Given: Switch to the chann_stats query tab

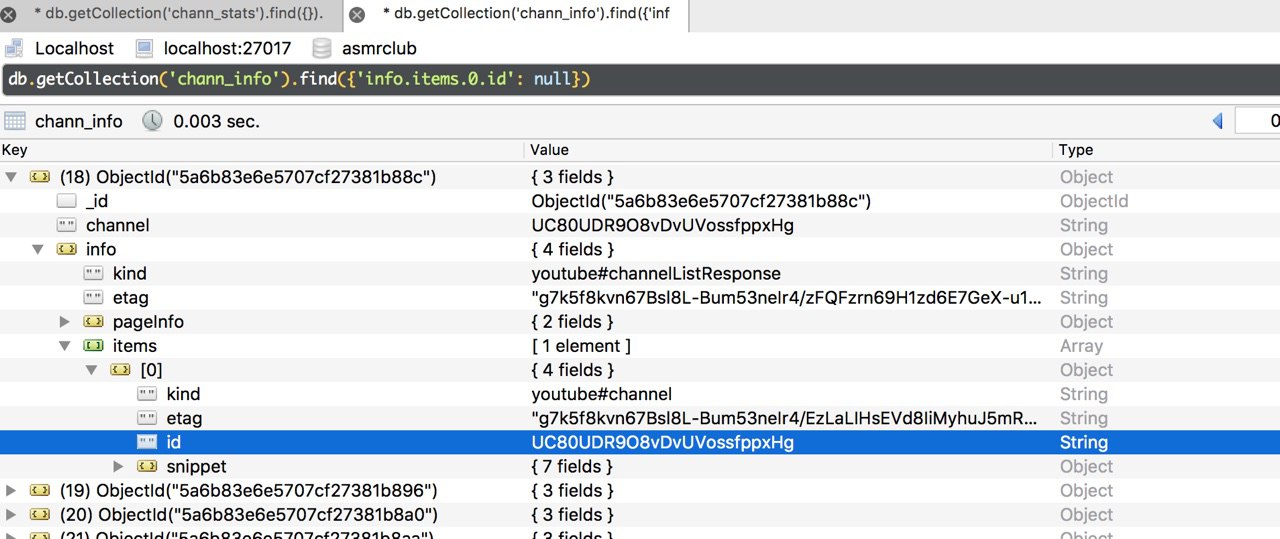Looking at the screenshot, I should (178, 14).
